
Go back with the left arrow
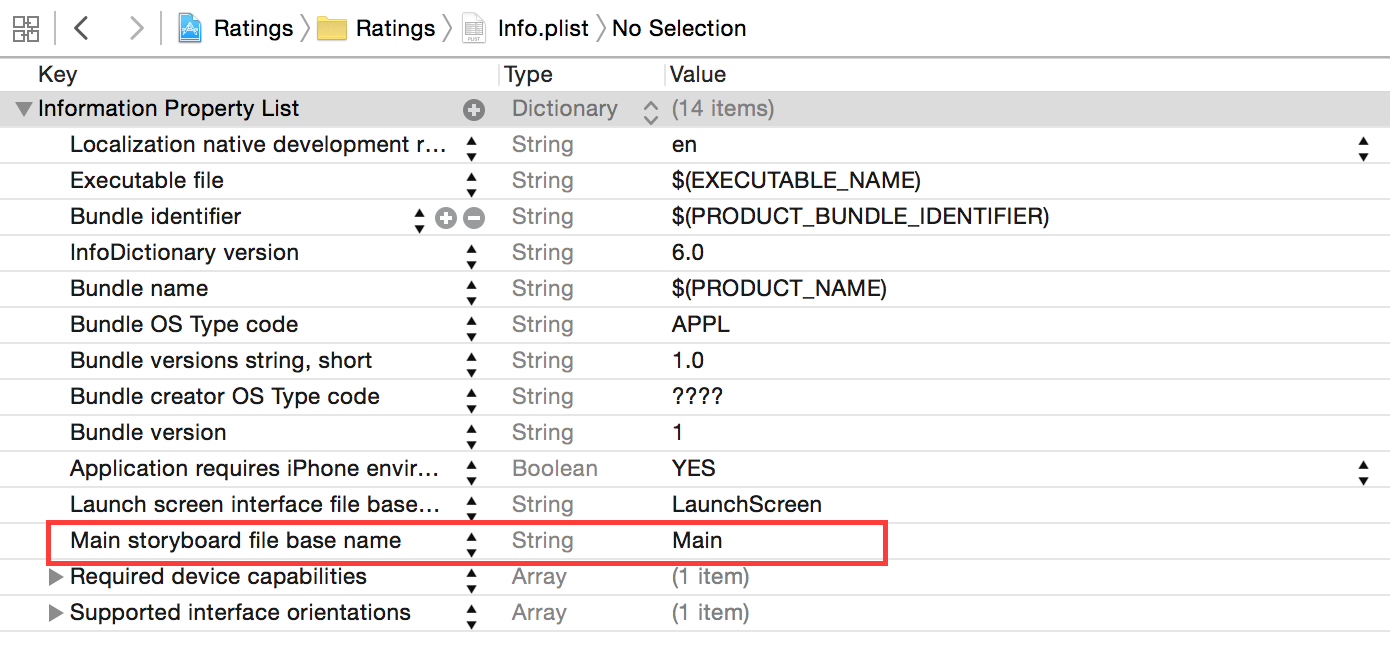click(82, 28)
